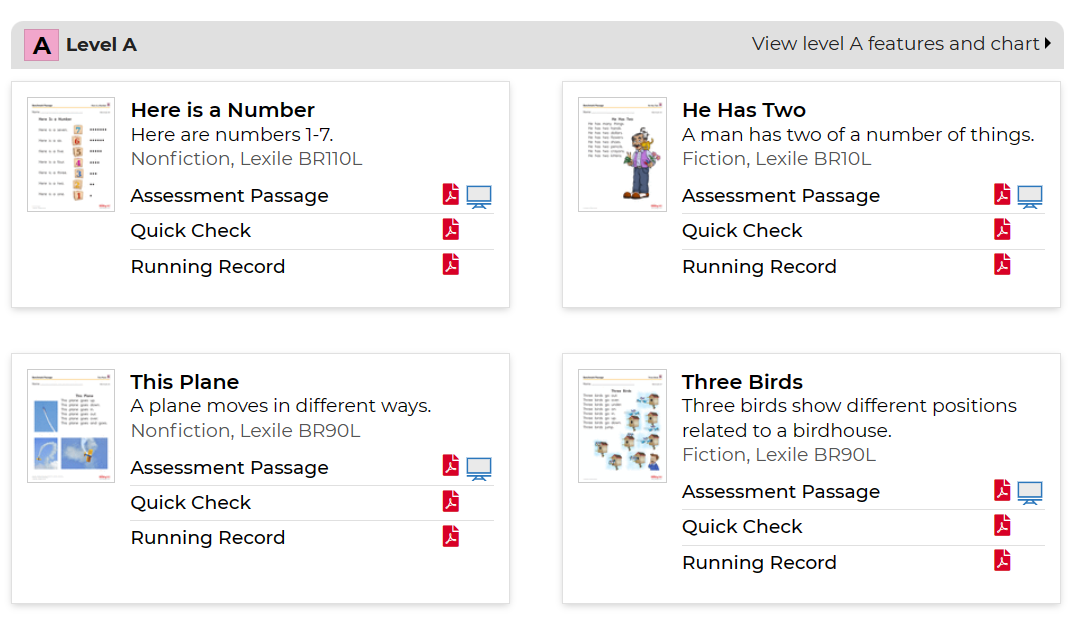Open projectable version of Here is a Number
The width and height of the screenshot is (1074, 624).
tap(479, 197)
